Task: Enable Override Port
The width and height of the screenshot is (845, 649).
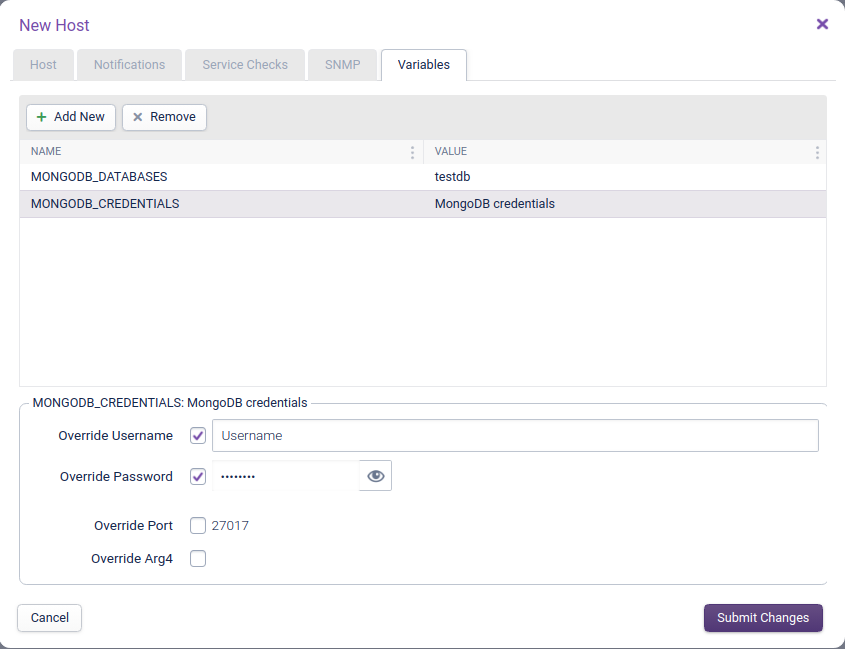Action: pos(197,525)
